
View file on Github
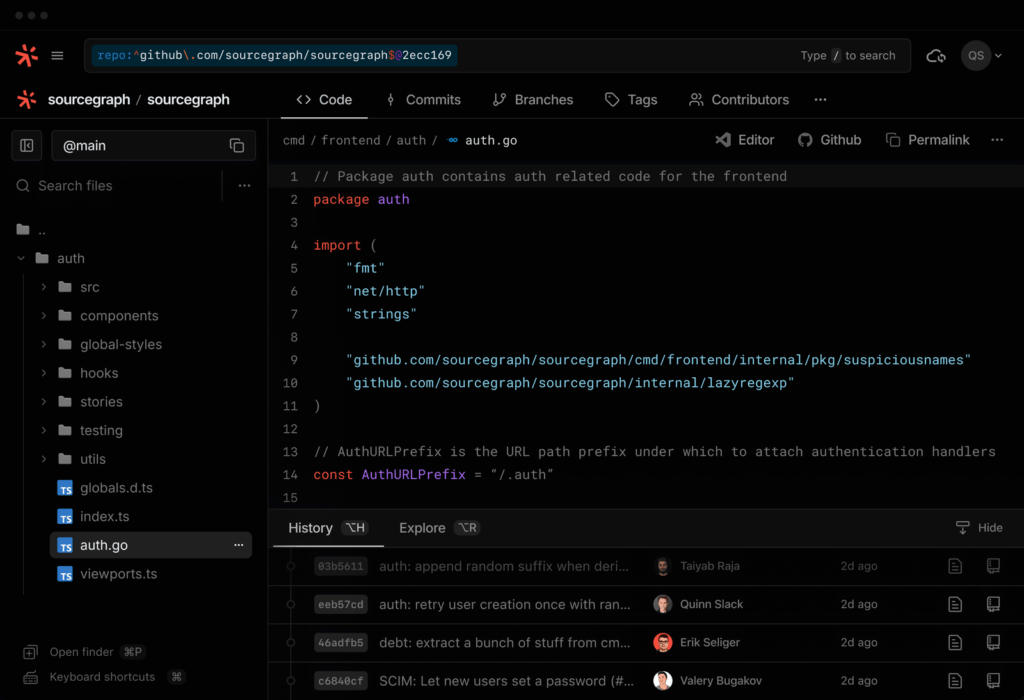point(829,140)
